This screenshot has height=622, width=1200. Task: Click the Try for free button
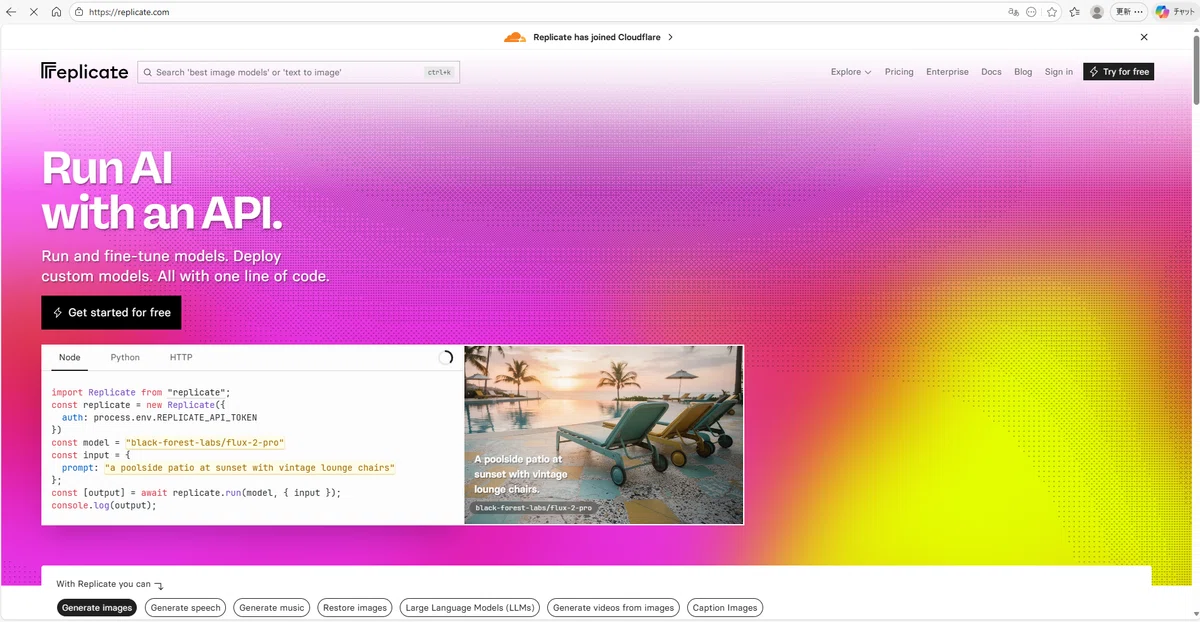click(x=1118, y=72)
